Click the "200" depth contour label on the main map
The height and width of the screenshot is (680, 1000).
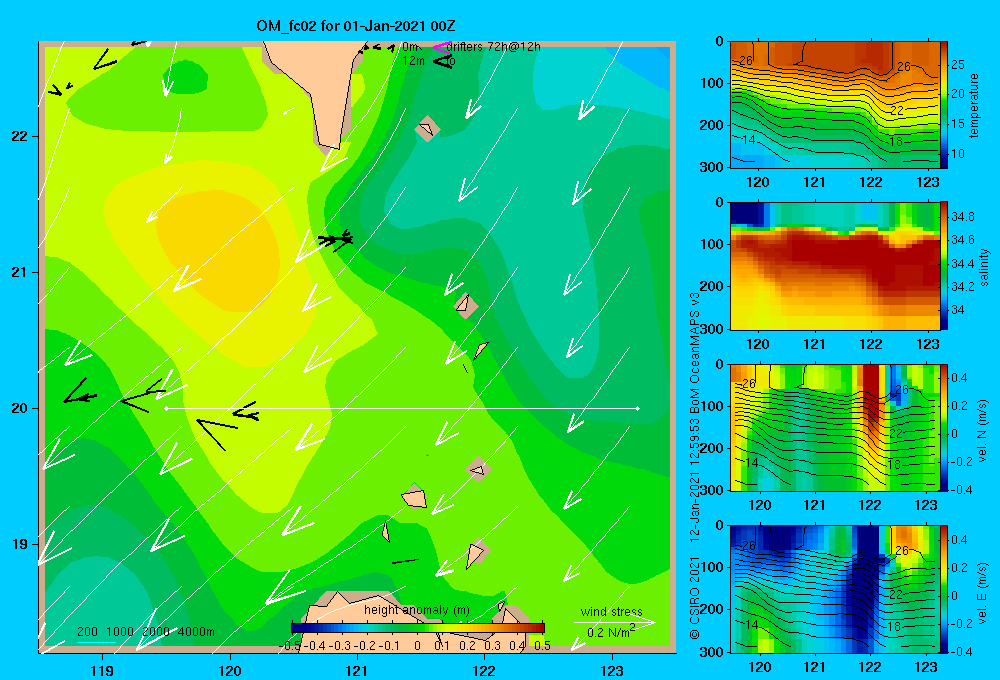coord(87,632)
